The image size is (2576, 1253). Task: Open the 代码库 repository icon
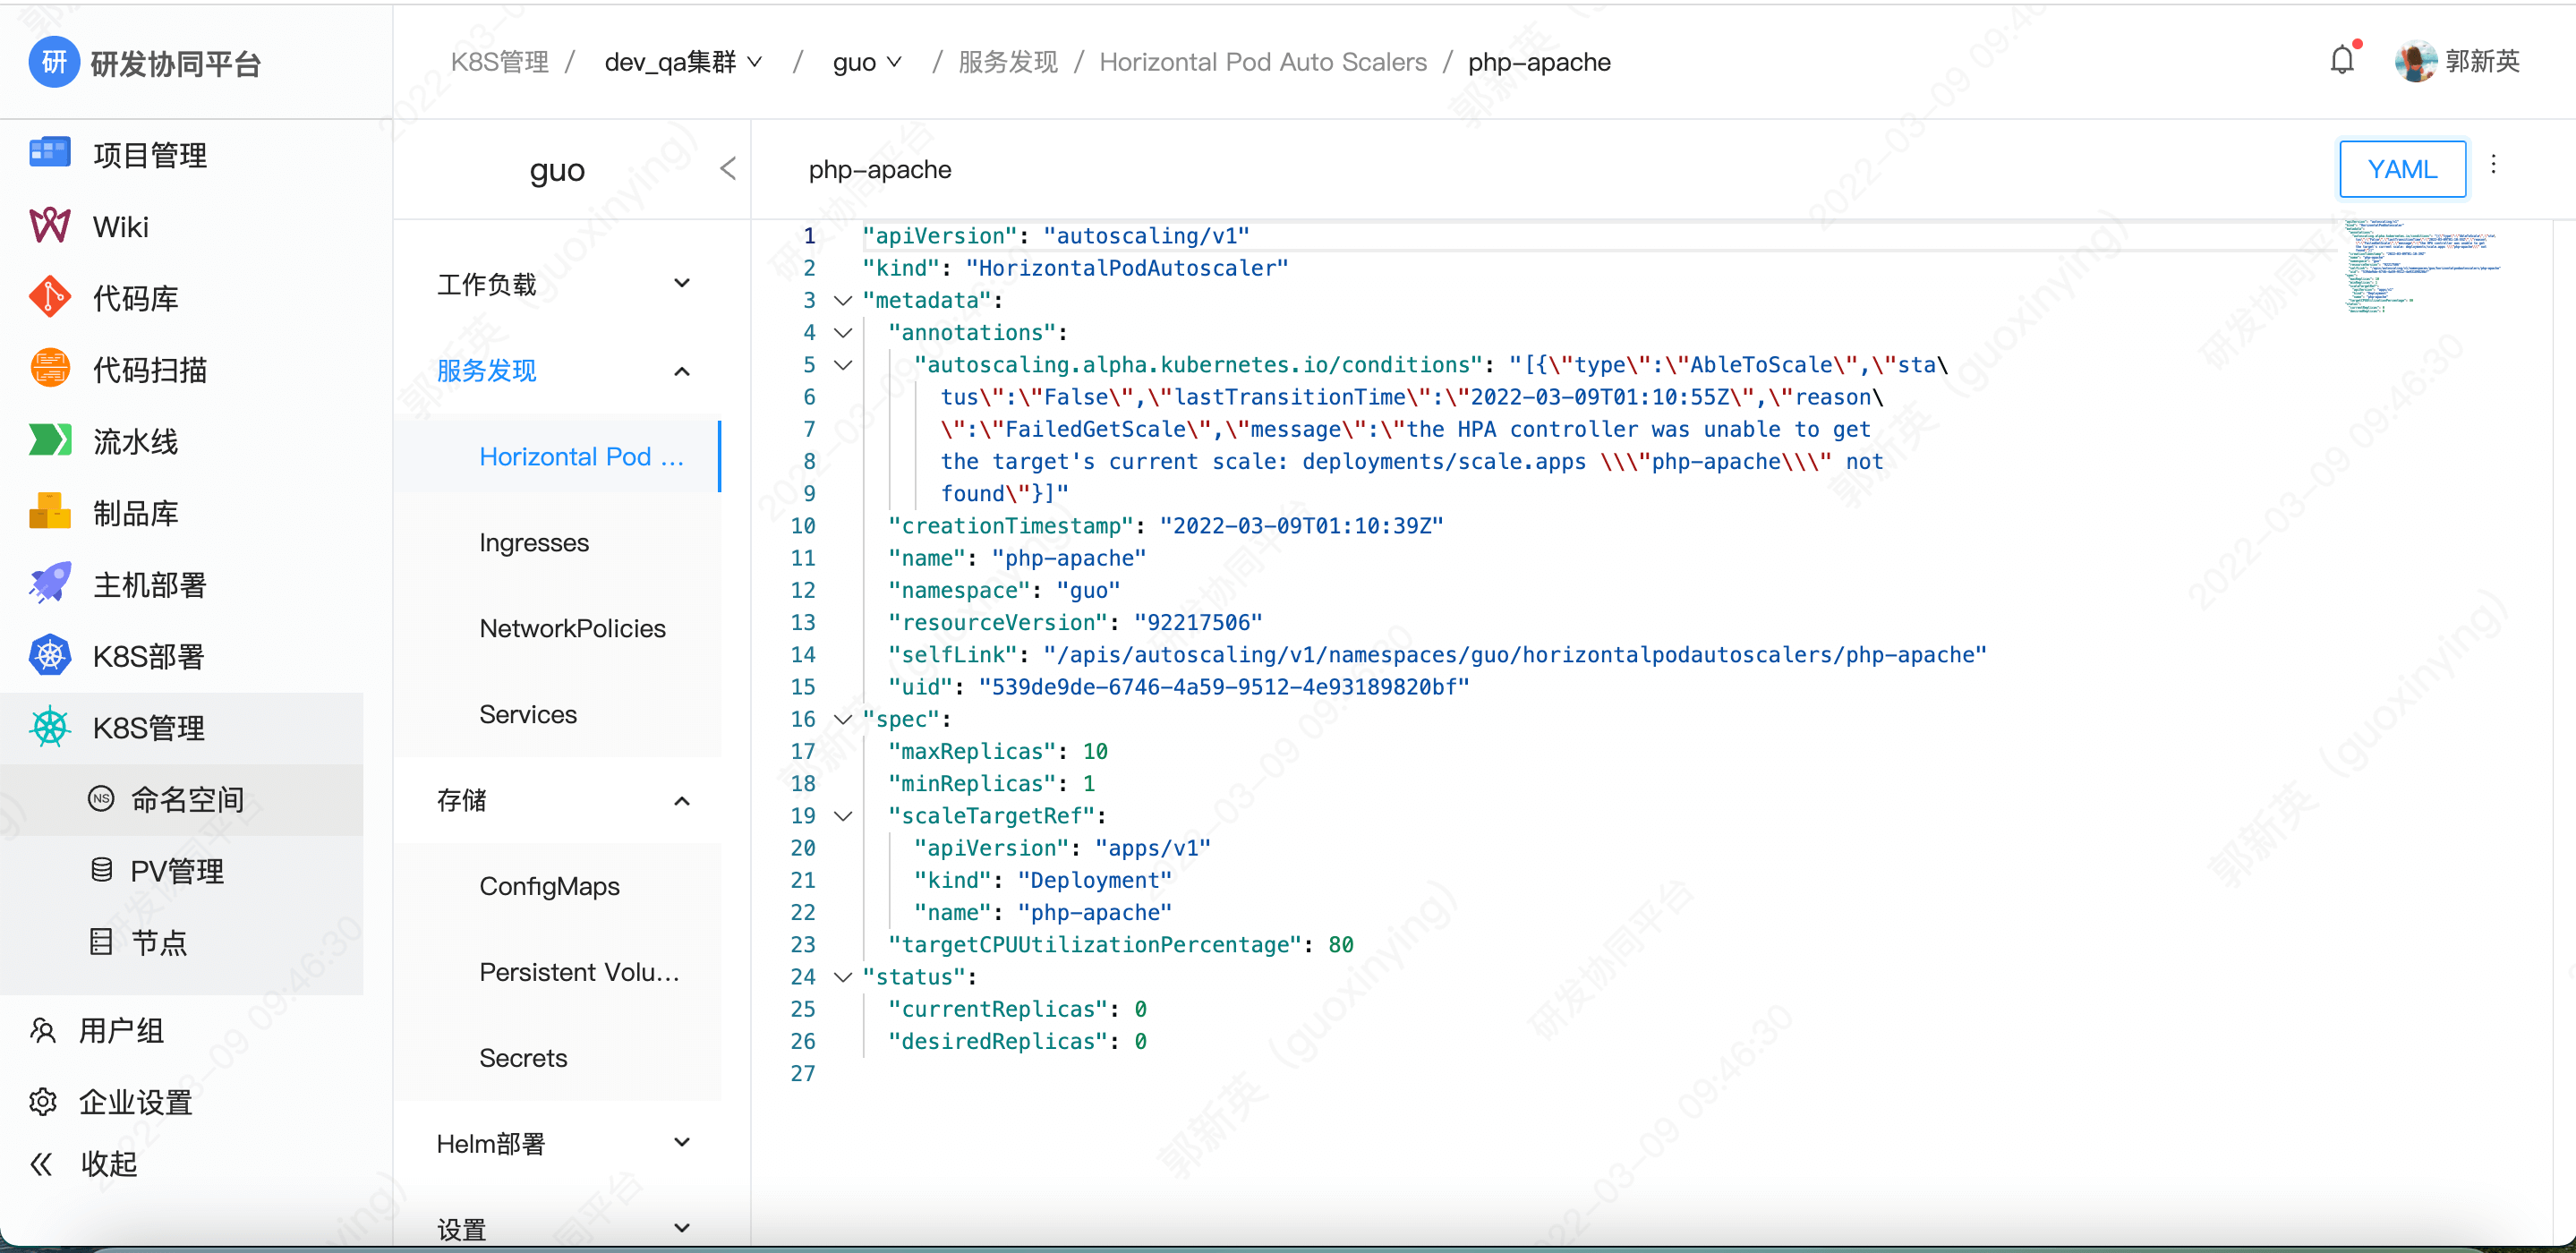point(49,297)
